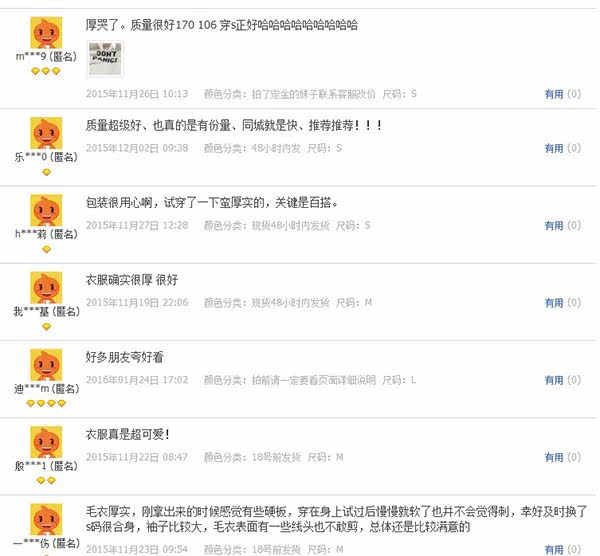Viewport: 600px width, 556px height.
Task: Click avatar of reviewer 迪***m
Action: tap(46, 365)
